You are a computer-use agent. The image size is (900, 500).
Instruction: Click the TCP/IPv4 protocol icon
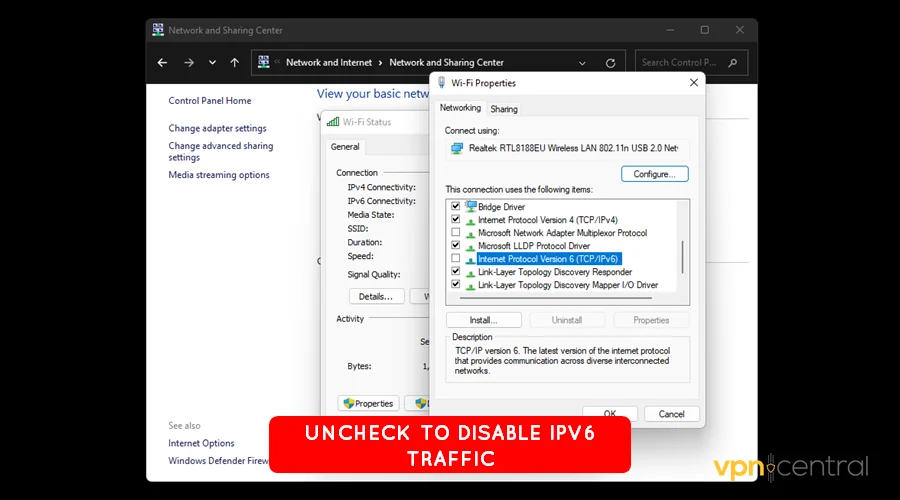point(471,220)
